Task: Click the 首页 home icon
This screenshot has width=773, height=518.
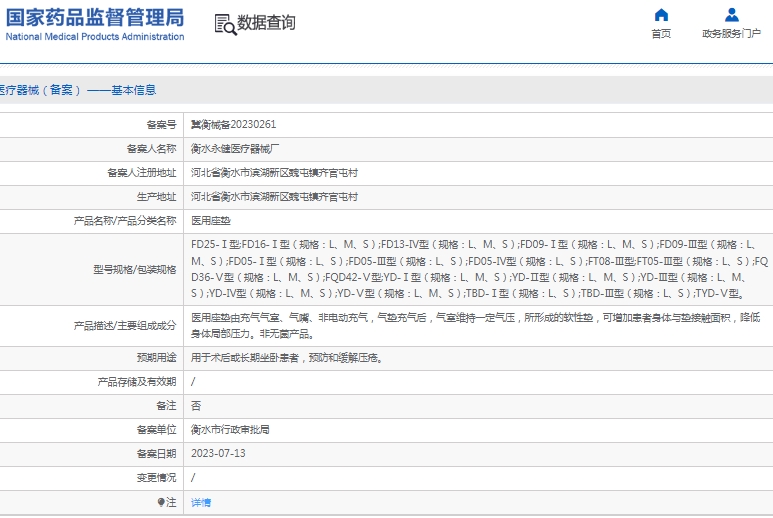Action: click(661, 15)
